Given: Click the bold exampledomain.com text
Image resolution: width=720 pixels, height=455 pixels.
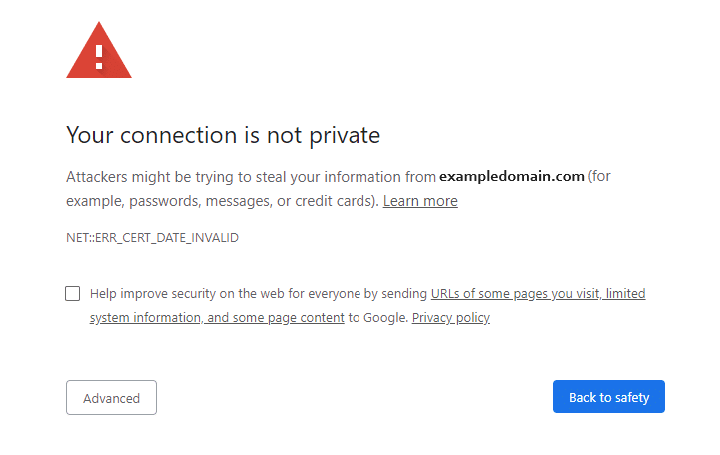Looking at the screenshot, I should [x=511, y=177].
